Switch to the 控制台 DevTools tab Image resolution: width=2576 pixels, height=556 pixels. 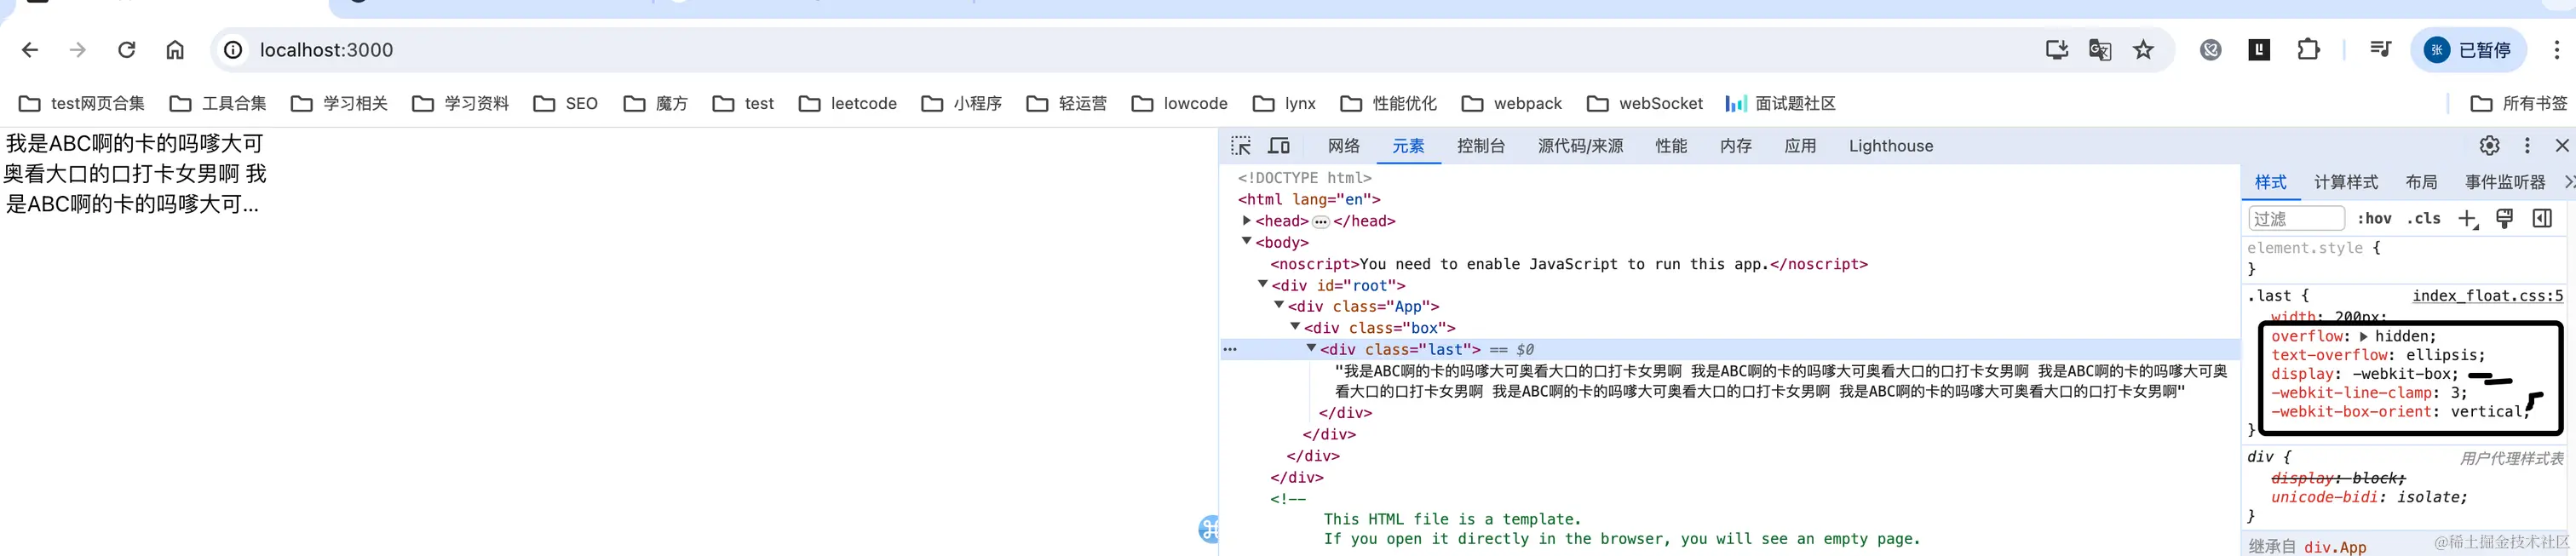pos(1481,146)
